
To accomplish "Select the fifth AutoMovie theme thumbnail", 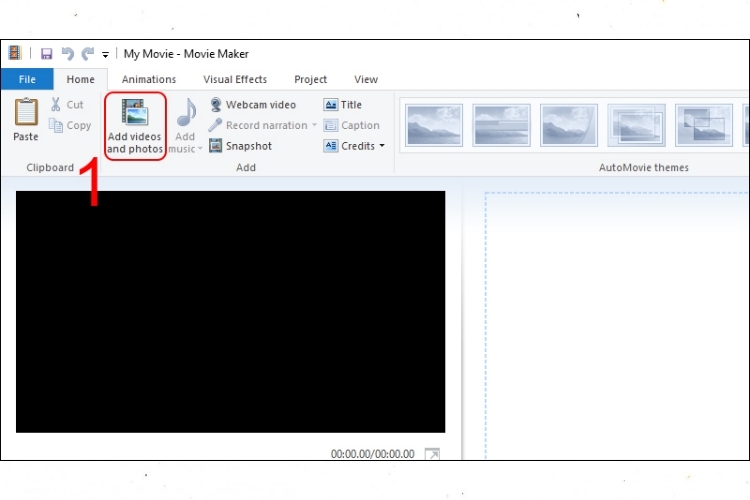I will click(x=704, y=125).
